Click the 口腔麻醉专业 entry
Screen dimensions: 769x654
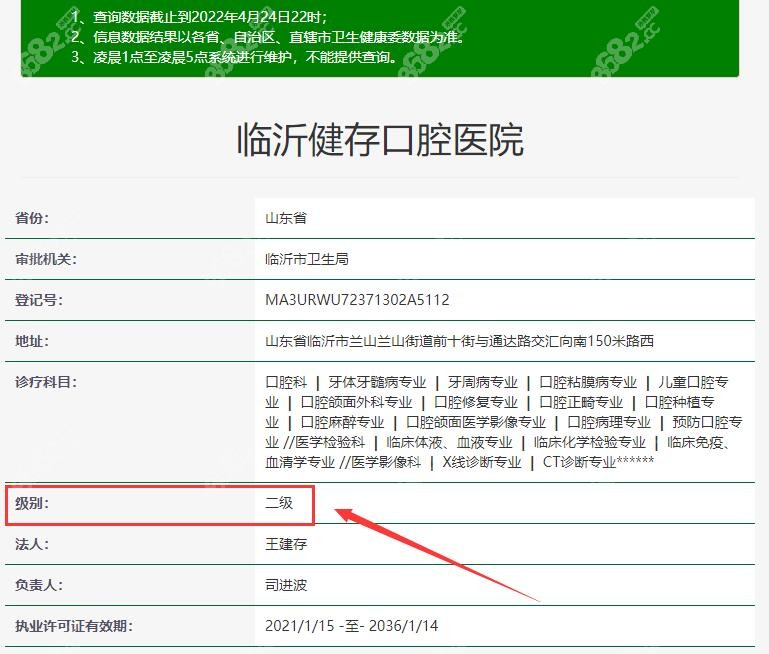342,422
